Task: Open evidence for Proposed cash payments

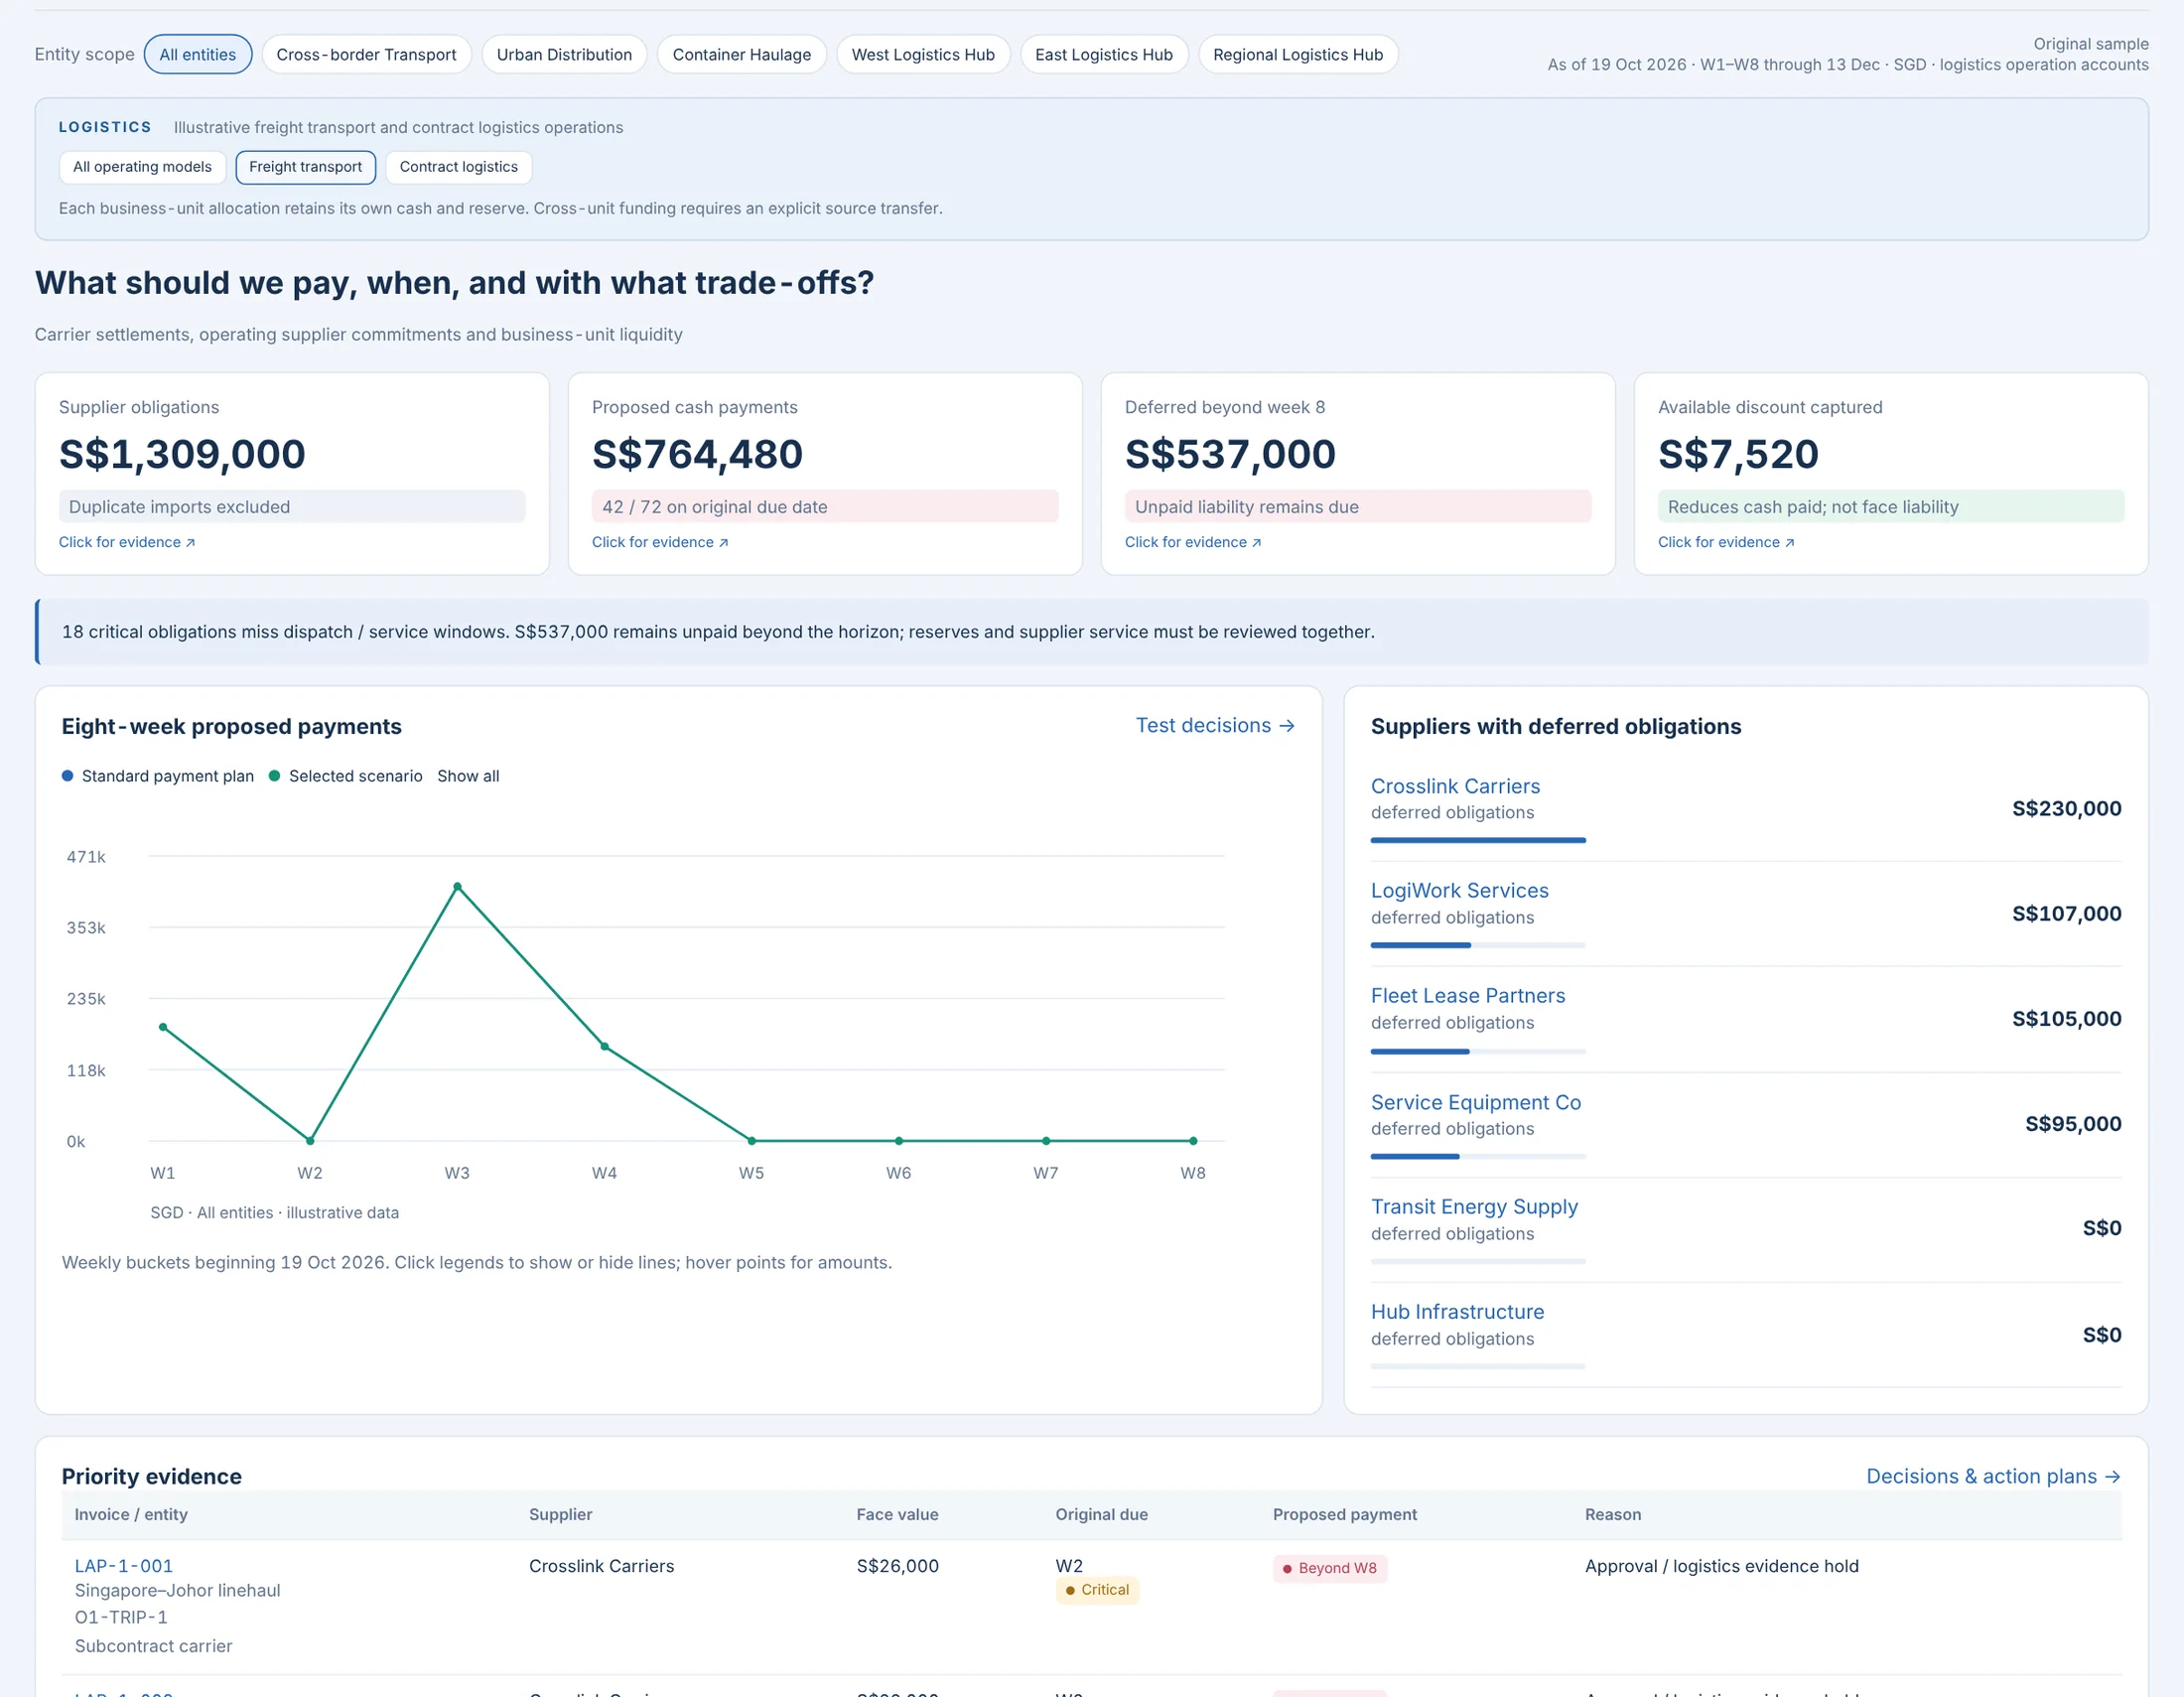Action: click(660, 542)
